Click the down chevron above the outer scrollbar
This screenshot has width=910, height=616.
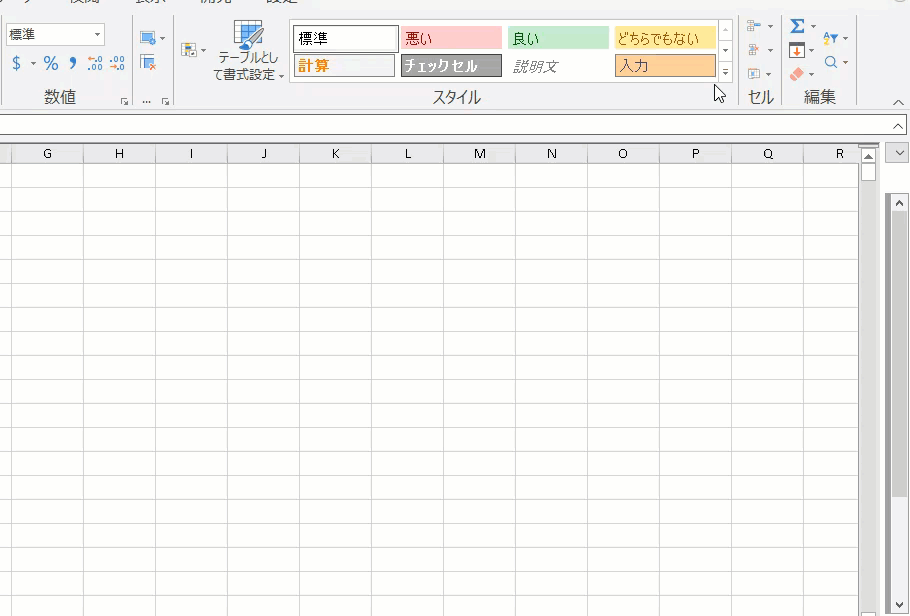[899, 153]
